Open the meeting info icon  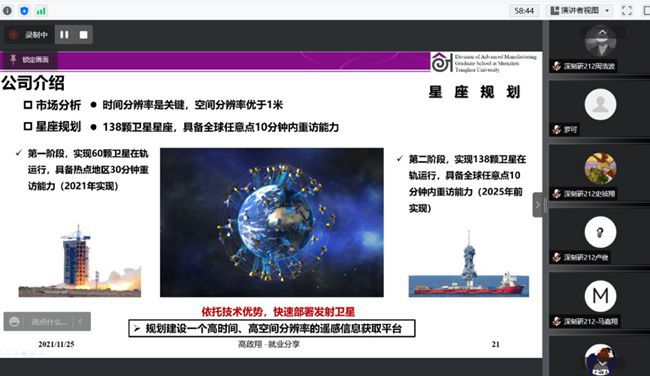click(7, 10)
